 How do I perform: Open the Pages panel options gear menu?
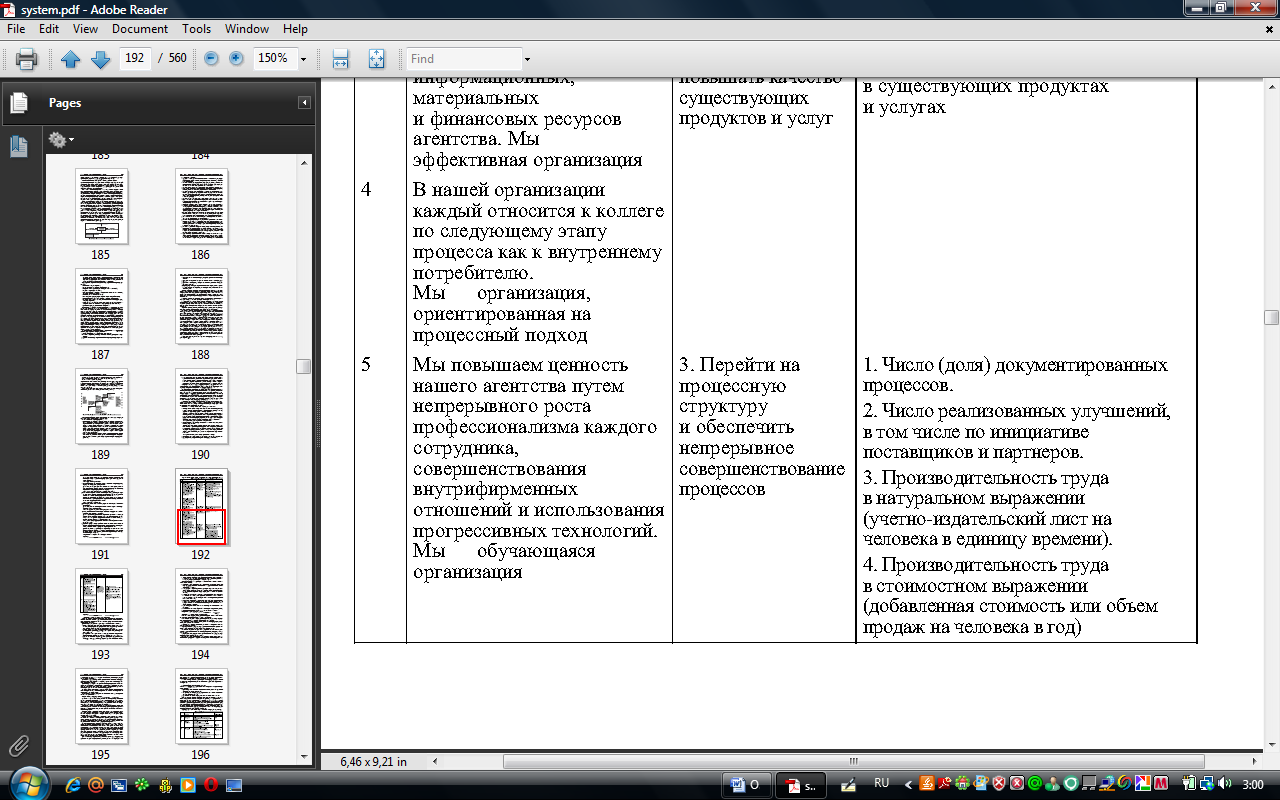(x=61, y=139)
